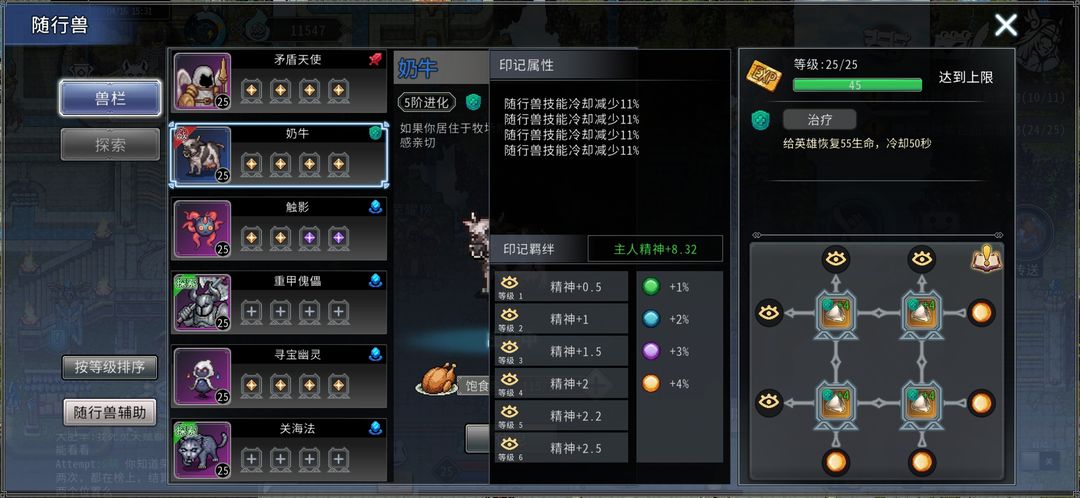Click the top-left equipped rune slot
The image size is (1080, 498).
pyautogui.click(x=836, y=314)
